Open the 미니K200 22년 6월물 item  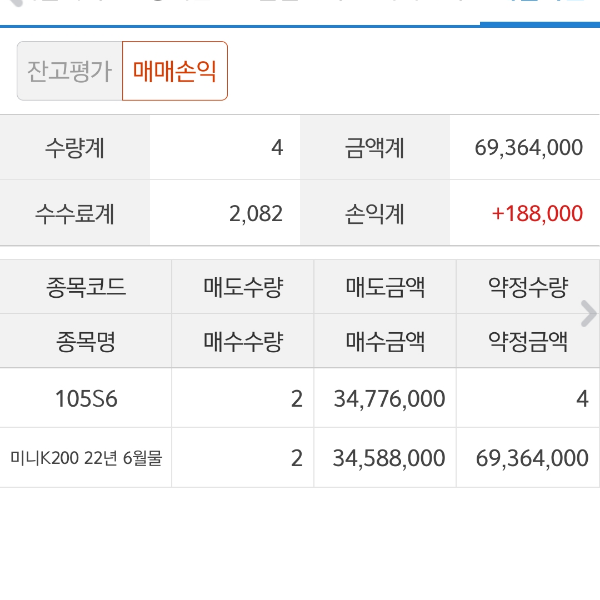tap(86, 458)
